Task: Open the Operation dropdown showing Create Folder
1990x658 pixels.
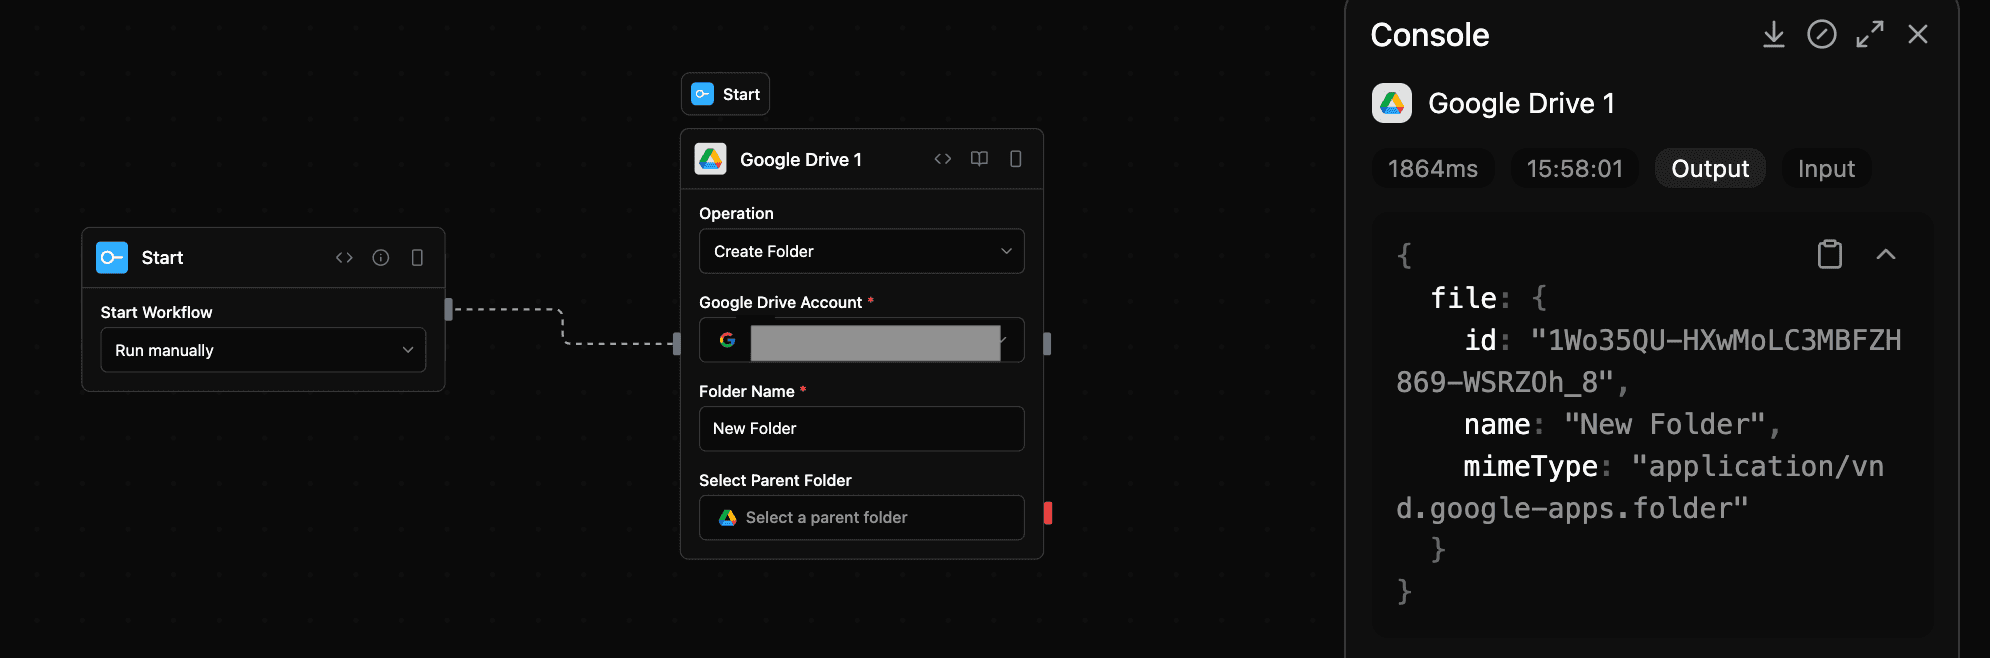Action: tap(861, 251)
